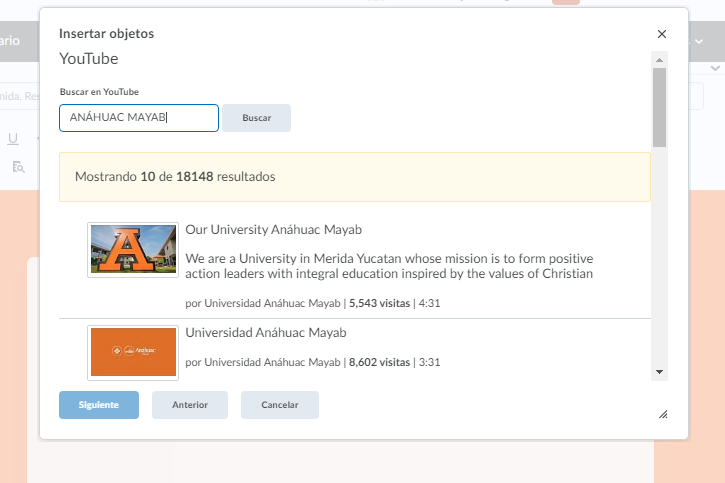The image size is (725, 483).
Task: Click the Anterior button
Action: point(190,405)
